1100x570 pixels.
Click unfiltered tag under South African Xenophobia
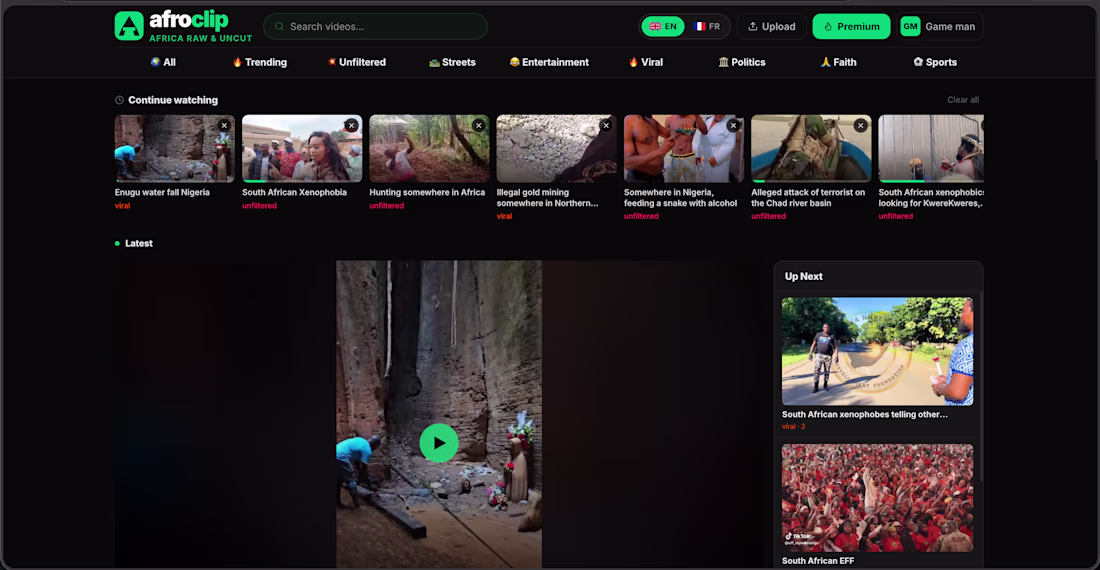tap(260, 205)
